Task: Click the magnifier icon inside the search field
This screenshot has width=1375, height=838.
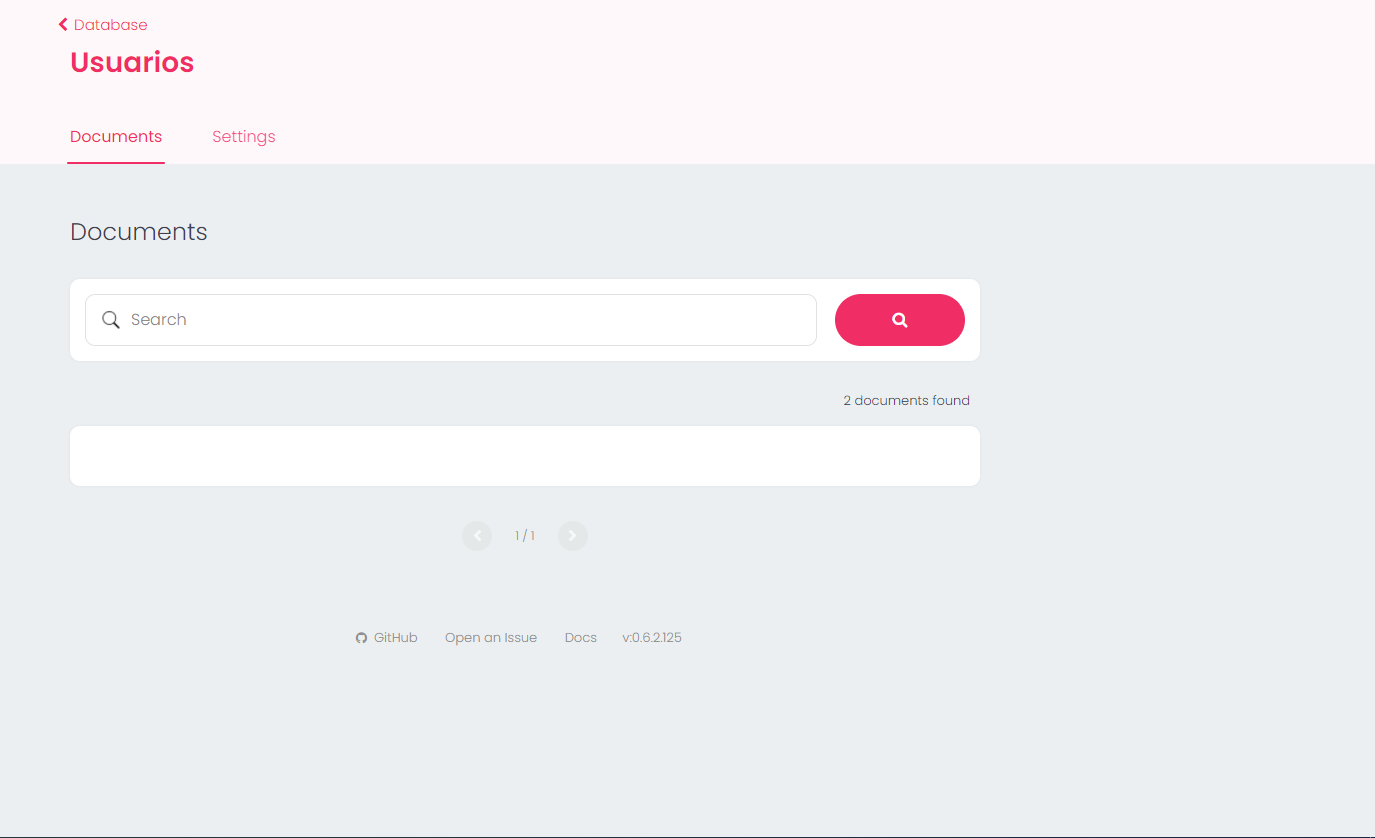Action: coord(110,319)
